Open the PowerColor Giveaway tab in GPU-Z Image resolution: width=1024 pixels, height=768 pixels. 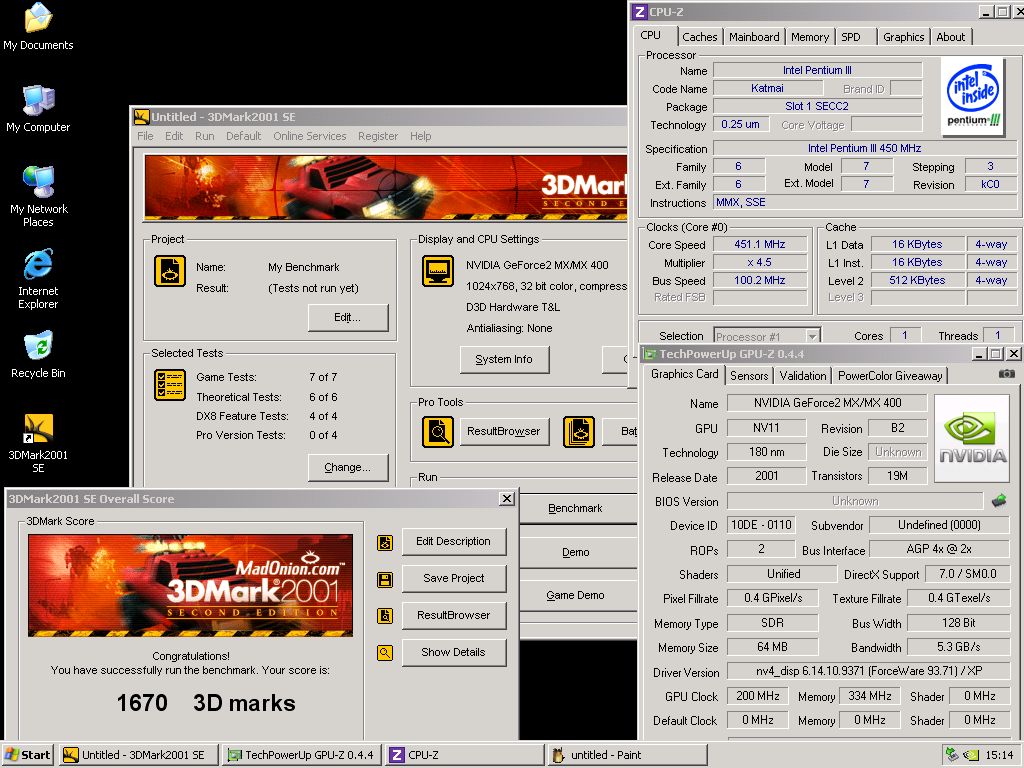(x=890, y=376)
